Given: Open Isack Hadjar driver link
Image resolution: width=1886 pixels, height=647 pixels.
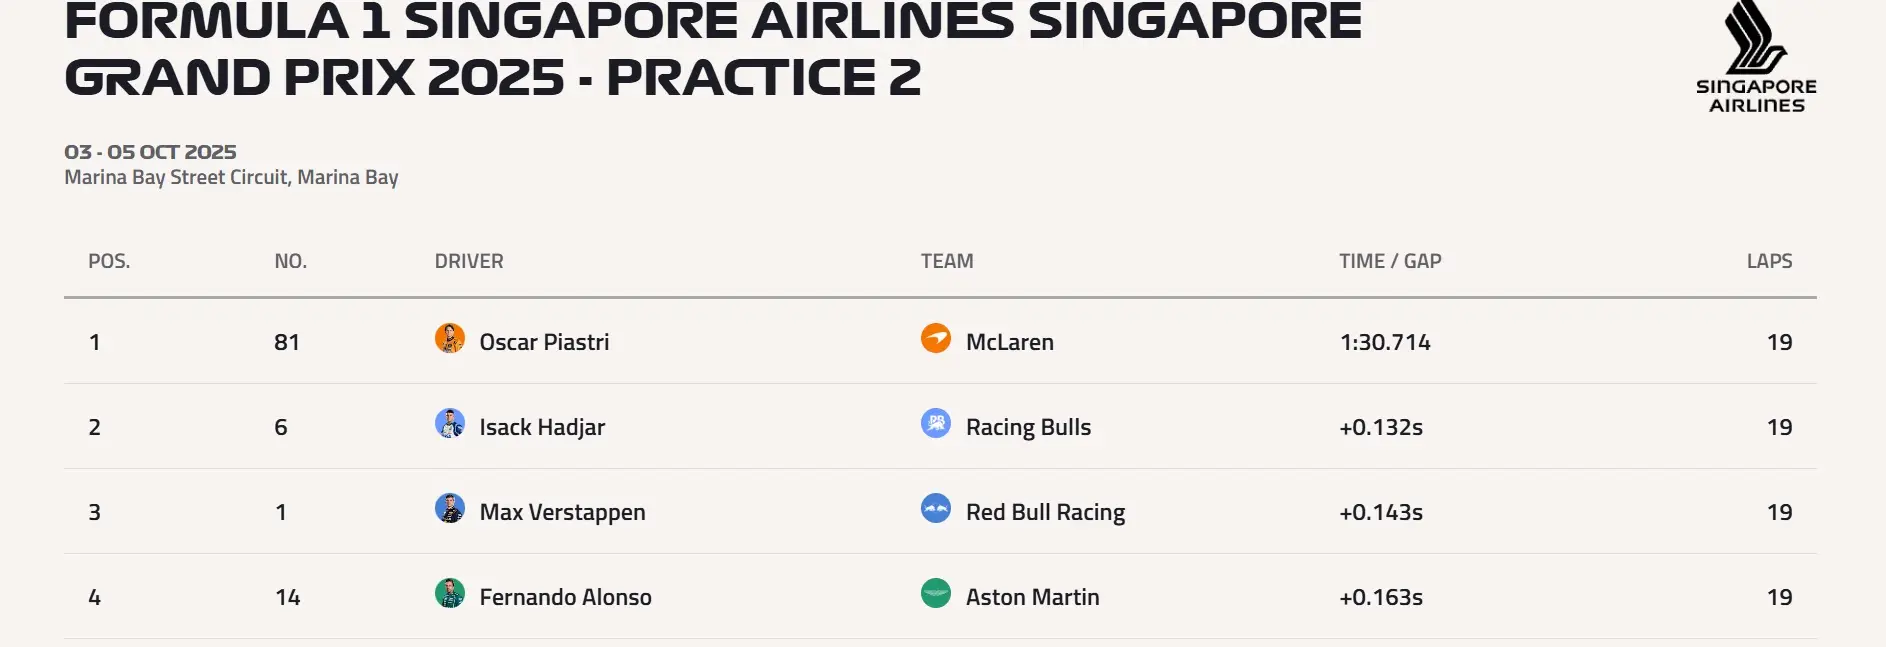Looking at the screenshot, I should click(x=542, y=427).
